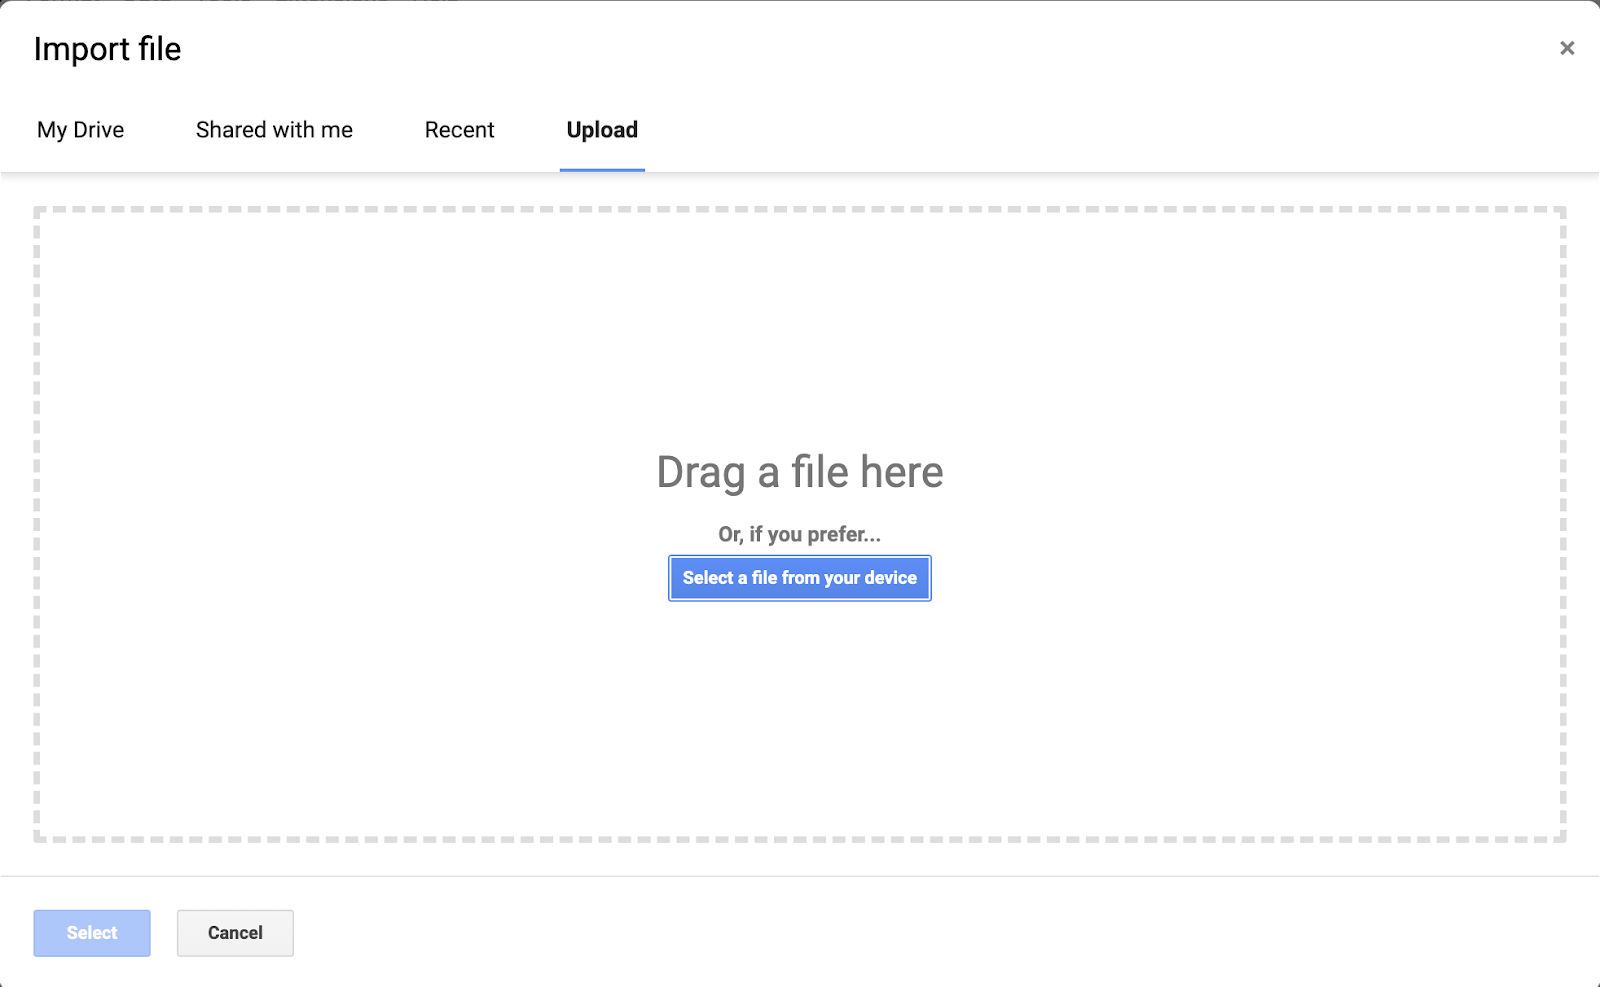Screen dimensions: 1600x987
Task: Click the Import file dialog title
Action: point(108,48)
